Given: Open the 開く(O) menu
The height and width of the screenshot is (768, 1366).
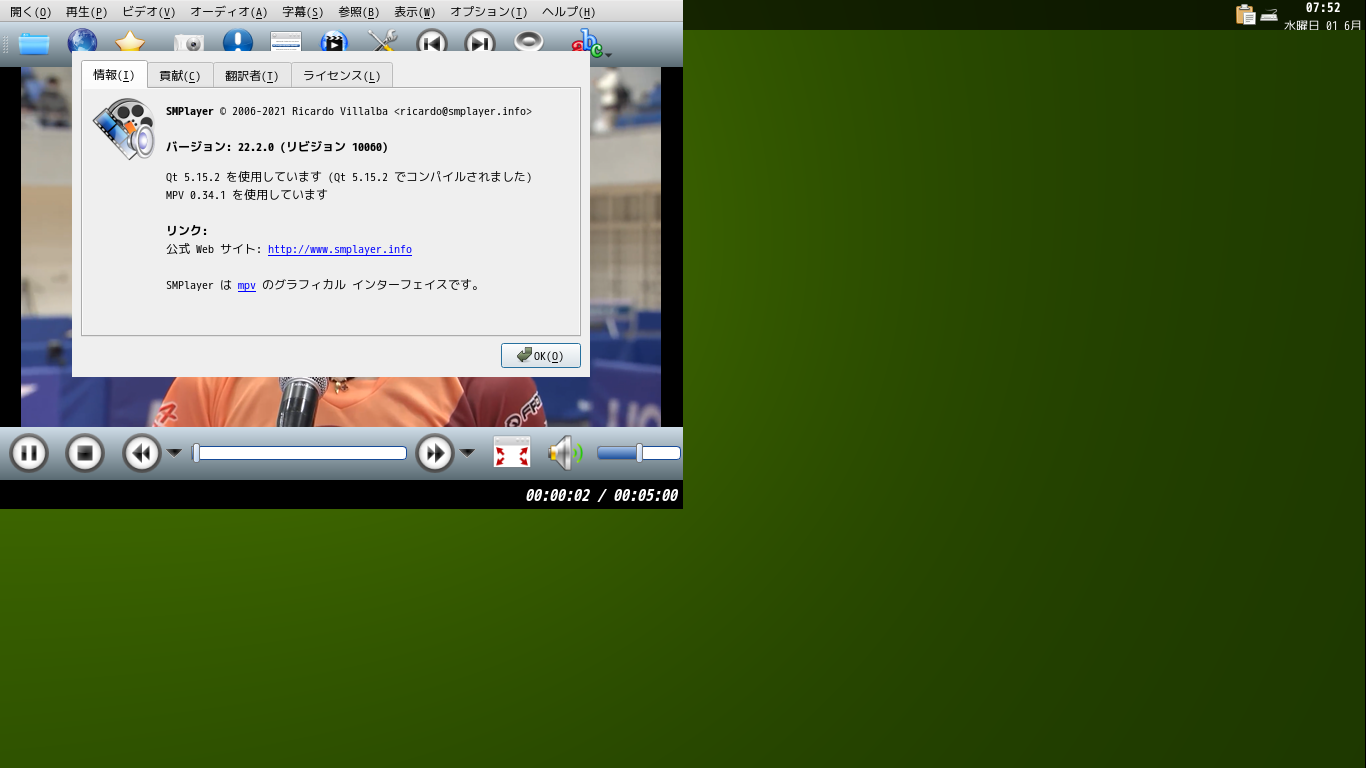Looking at the screenshot, I should [x=30, y=12].
